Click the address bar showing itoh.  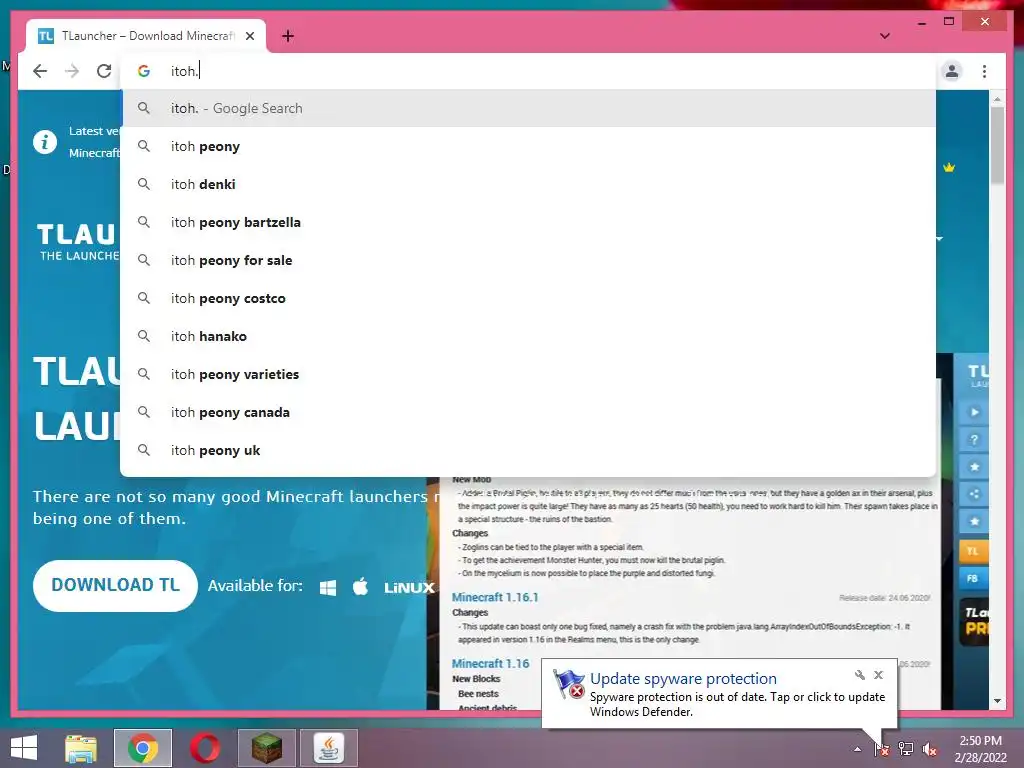pyautogui.click(x=529, y=71)
